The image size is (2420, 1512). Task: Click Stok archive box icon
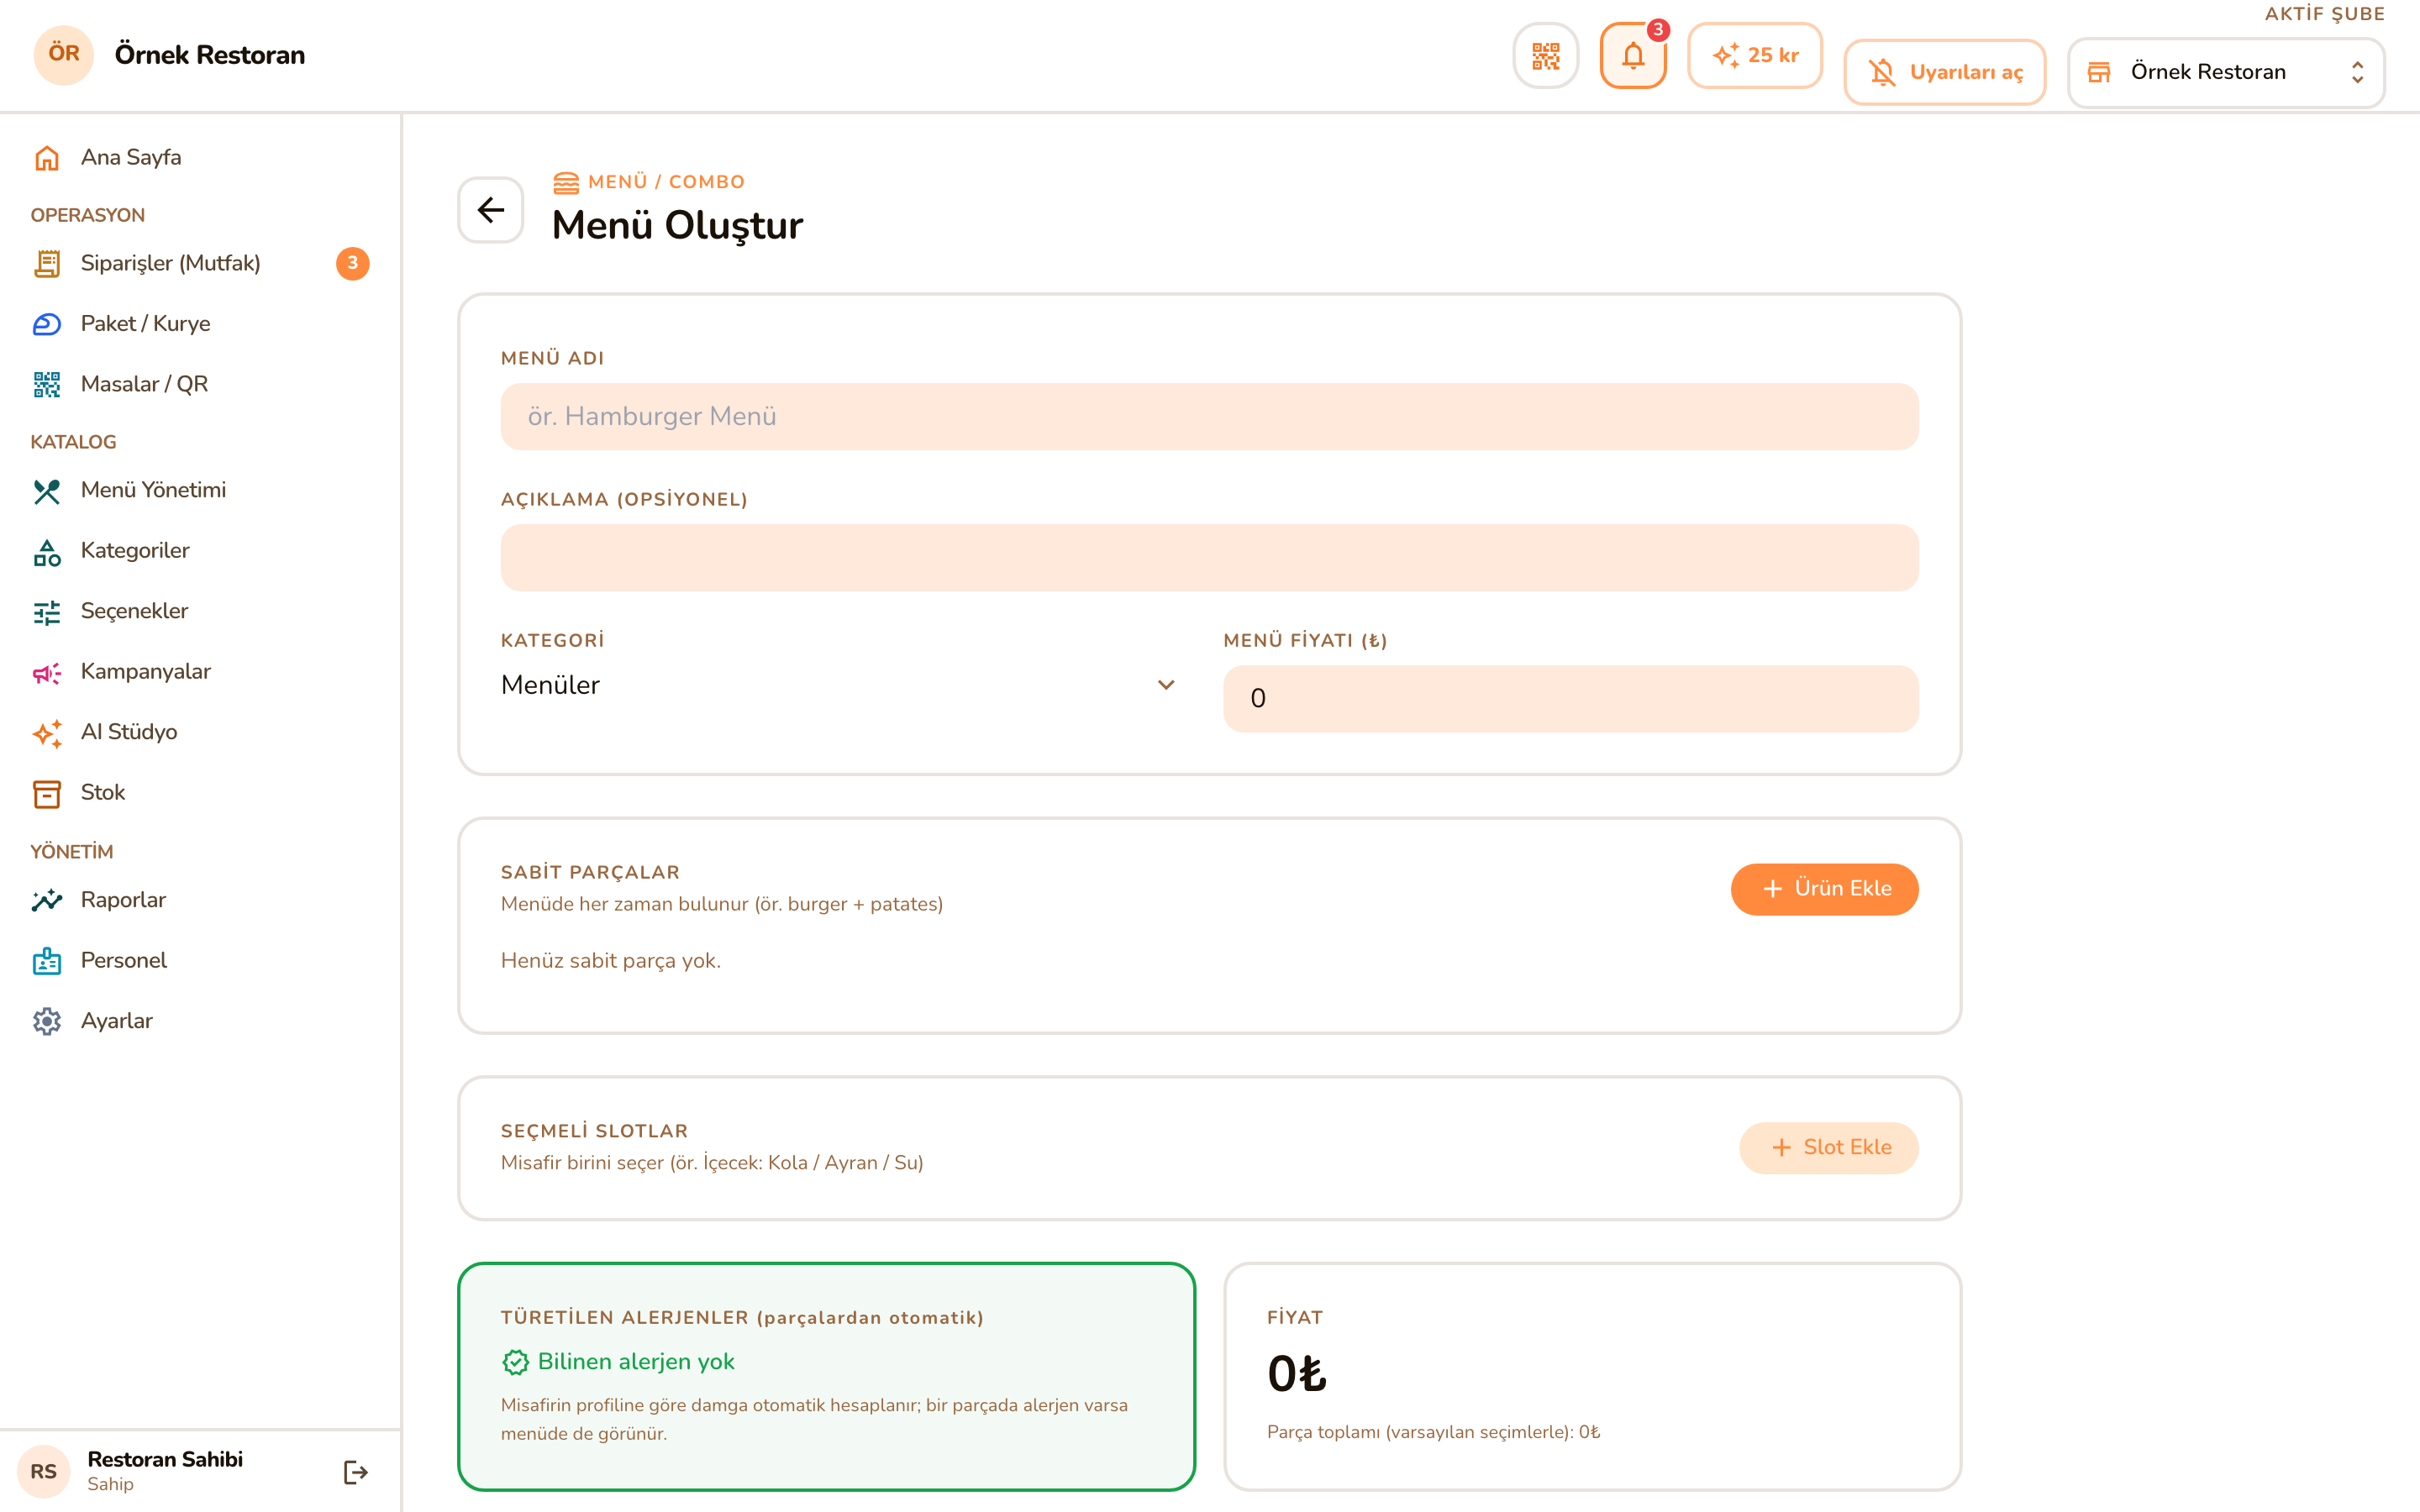coord(47,793)
